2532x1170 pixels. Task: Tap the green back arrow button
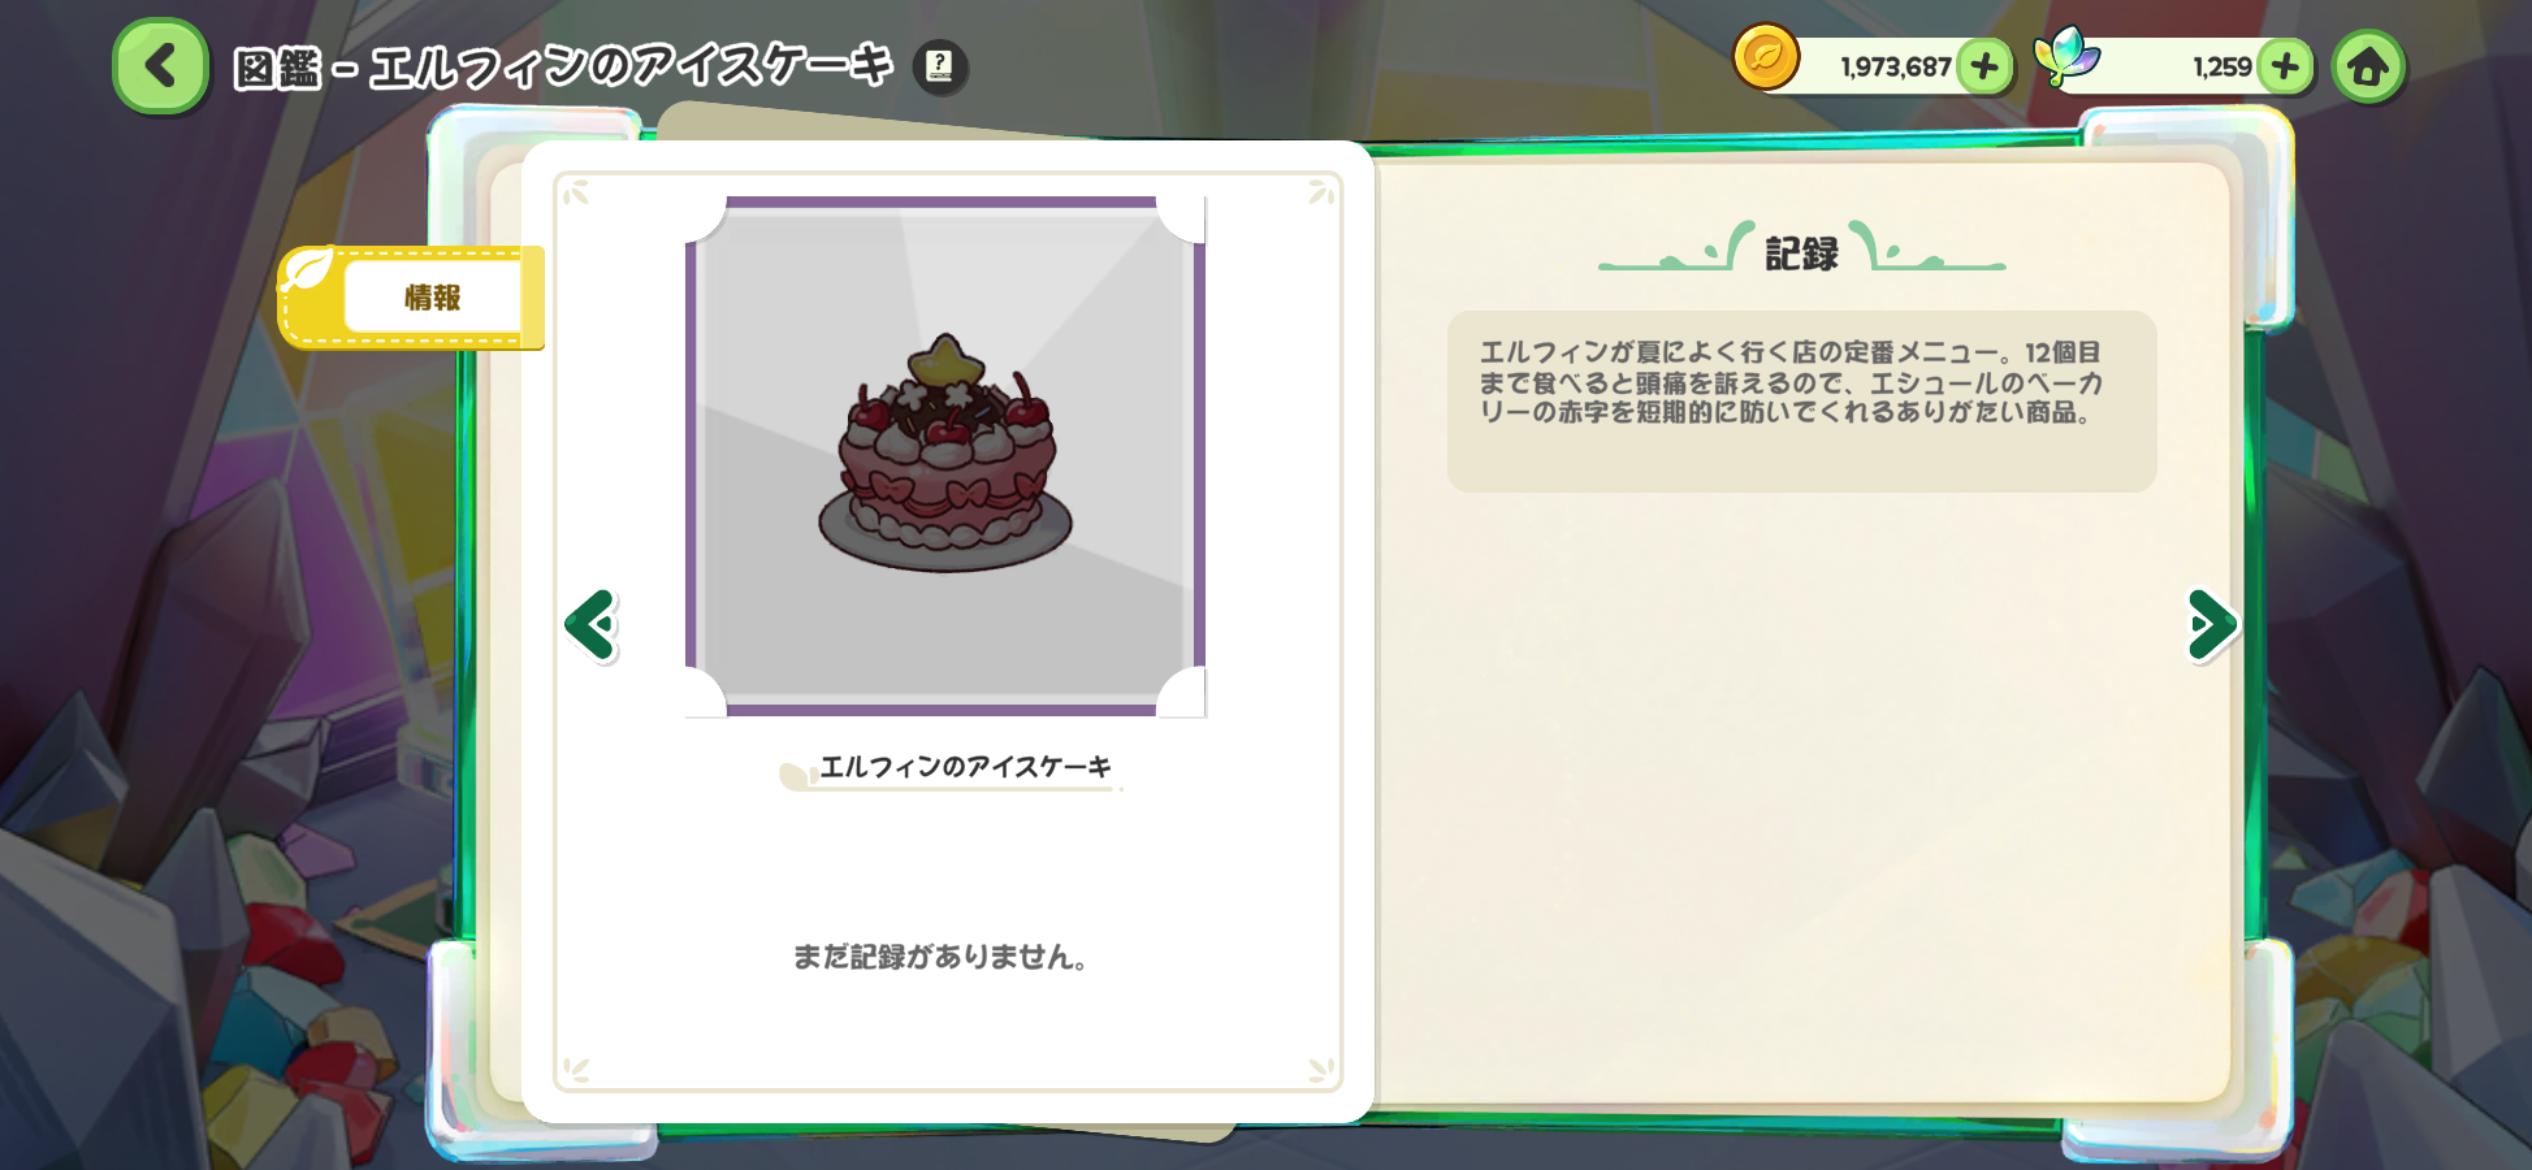pos(161,66)
